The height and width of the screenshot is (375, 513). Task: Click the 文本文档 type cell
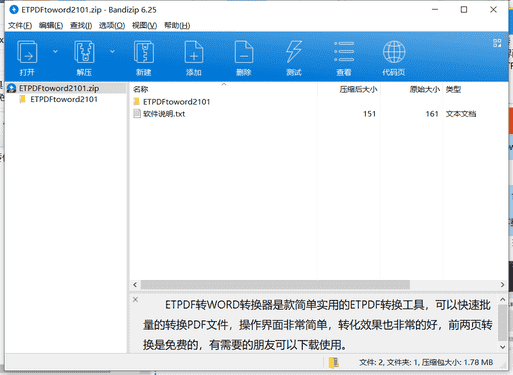[x=461, y=114]
